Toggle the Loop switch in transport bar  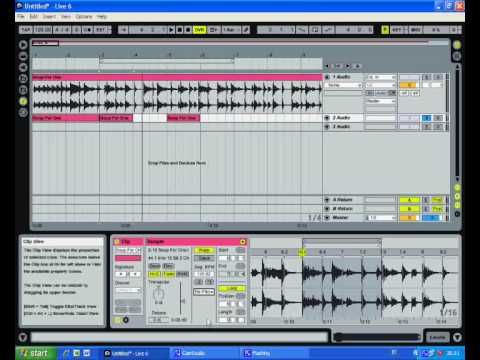pyautogui.click(x=315, y=30)
